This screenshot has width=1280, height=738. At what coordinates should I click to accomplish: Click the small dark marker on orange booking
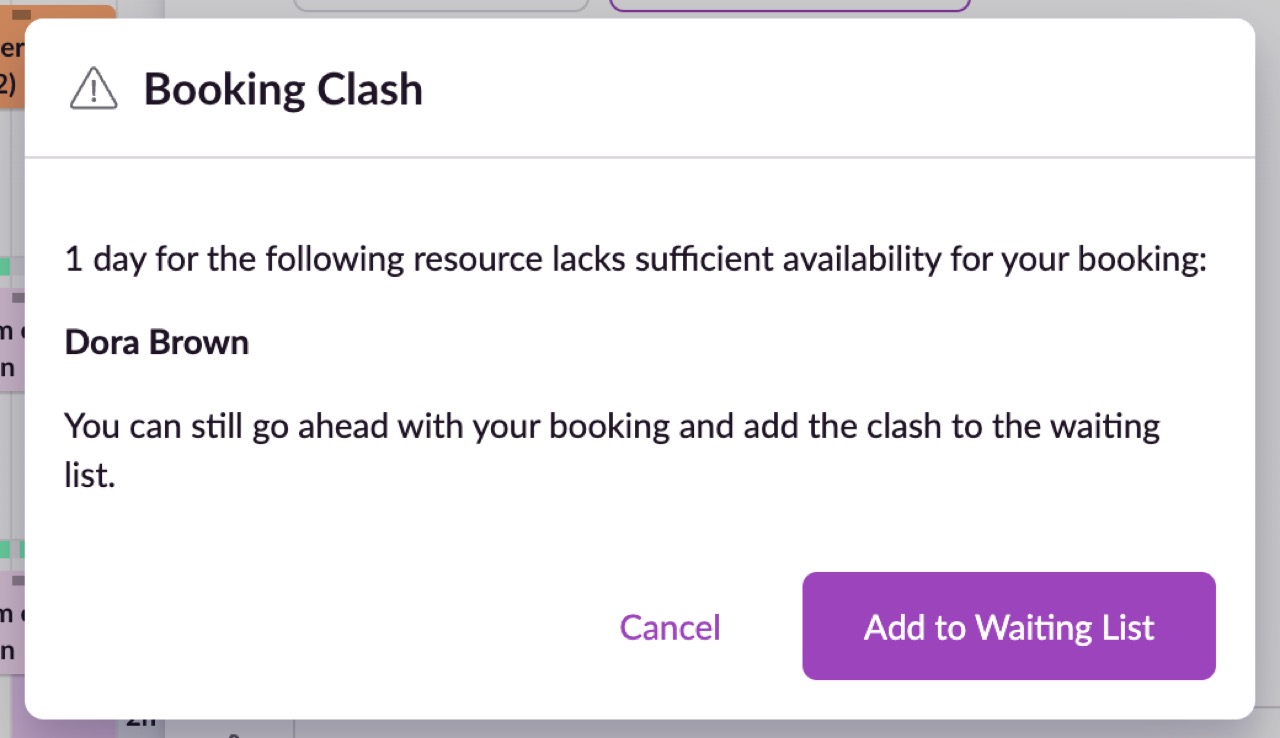coord(21,16)
